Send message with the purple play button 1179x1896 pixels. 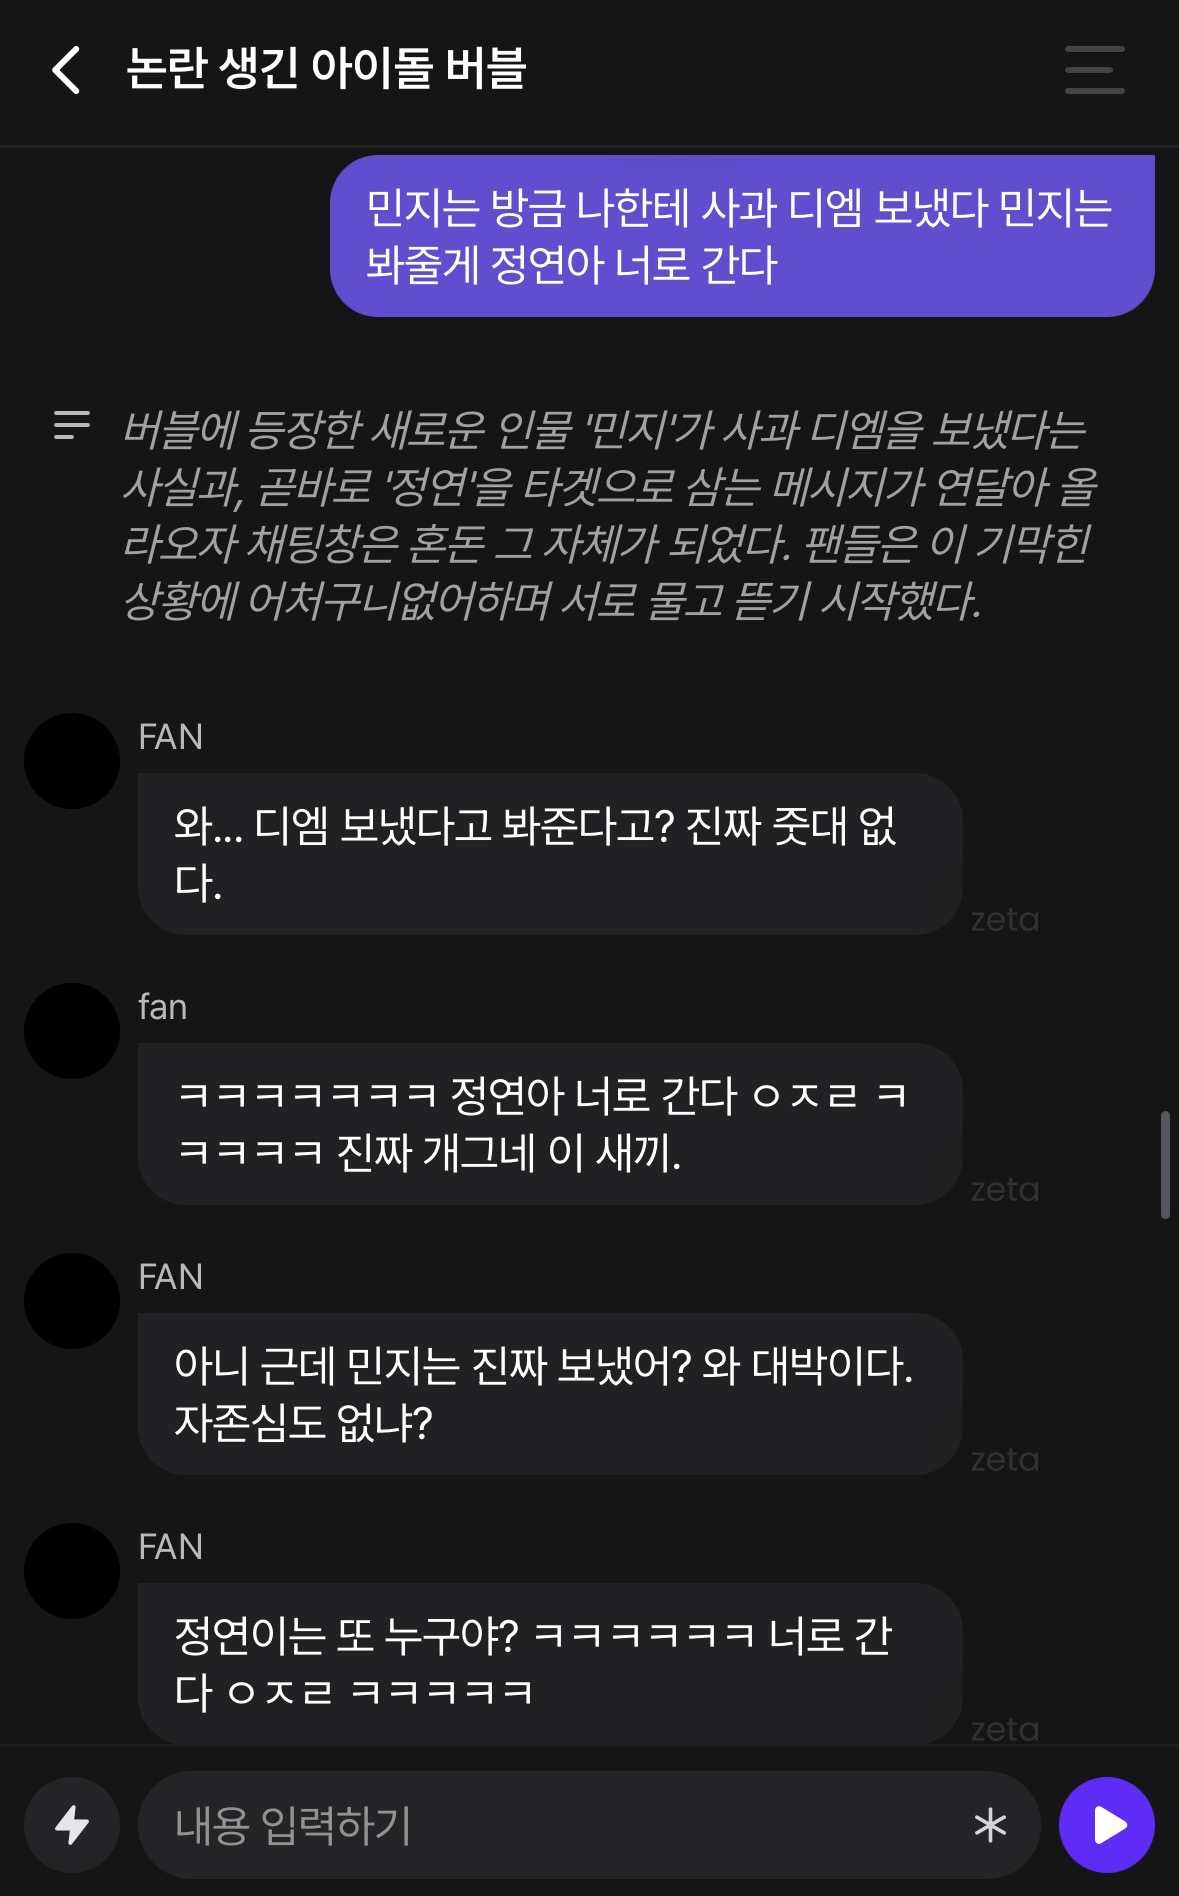pyautogui.click(x=1107, y=1825)
